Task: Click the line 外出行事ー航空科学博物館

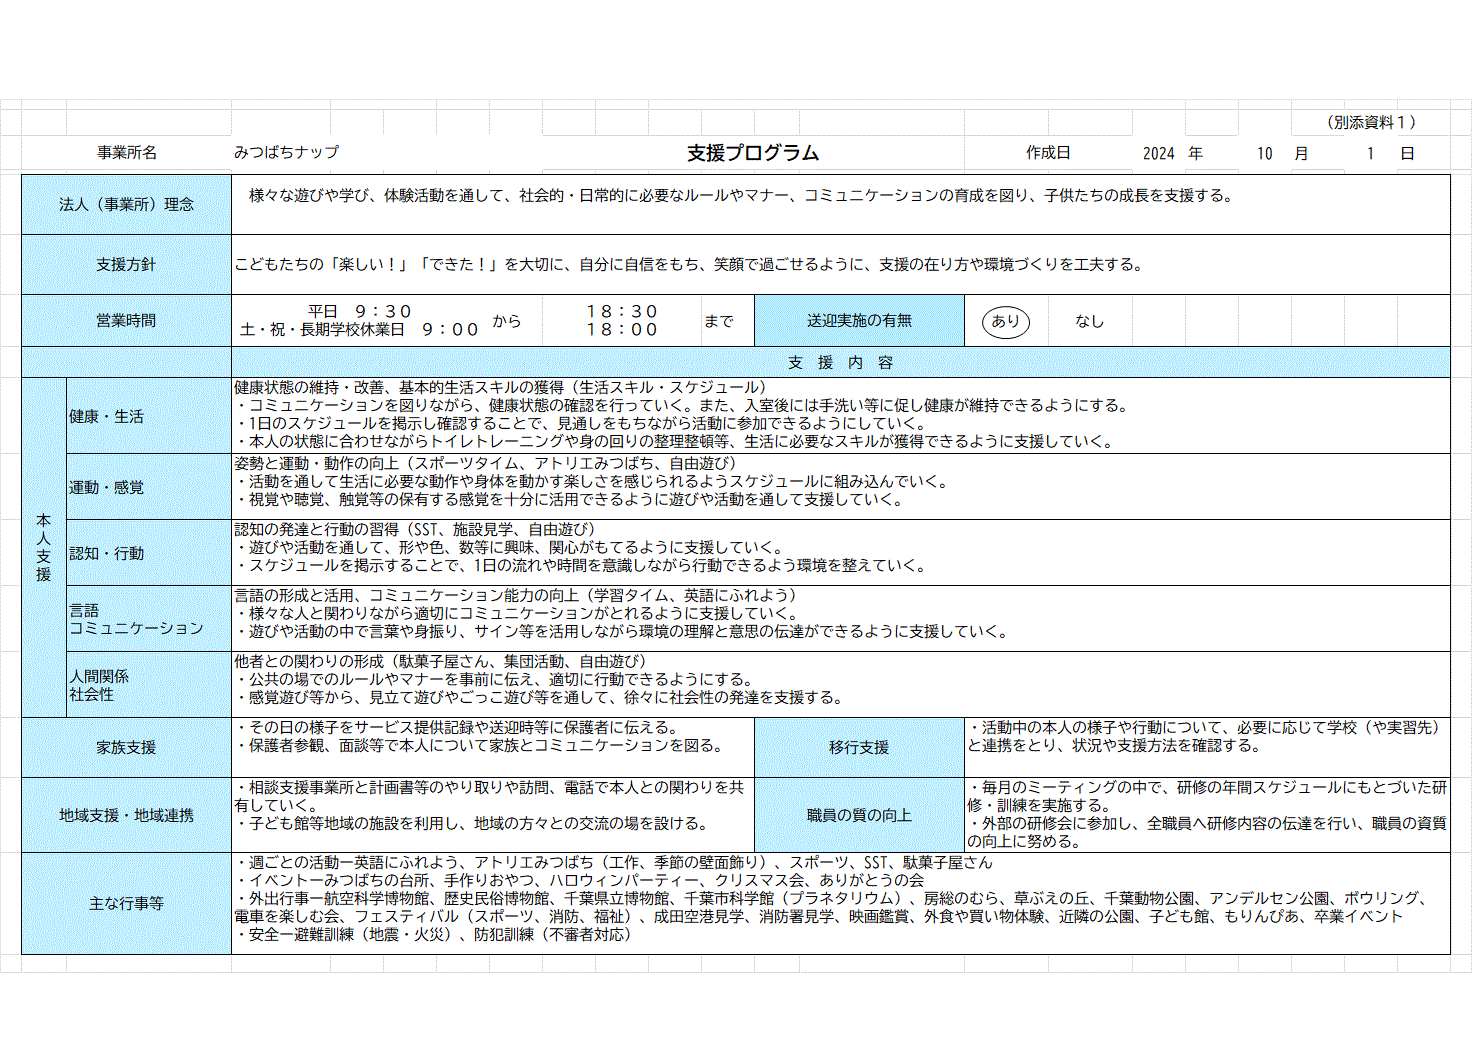Action: [835, 908]
